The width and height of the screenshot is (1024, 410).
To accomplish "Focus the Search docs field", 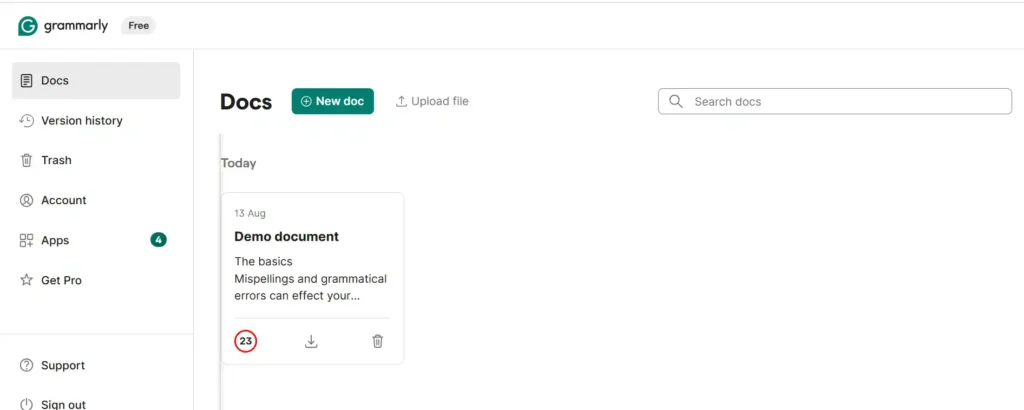I will tap(835, 101).
